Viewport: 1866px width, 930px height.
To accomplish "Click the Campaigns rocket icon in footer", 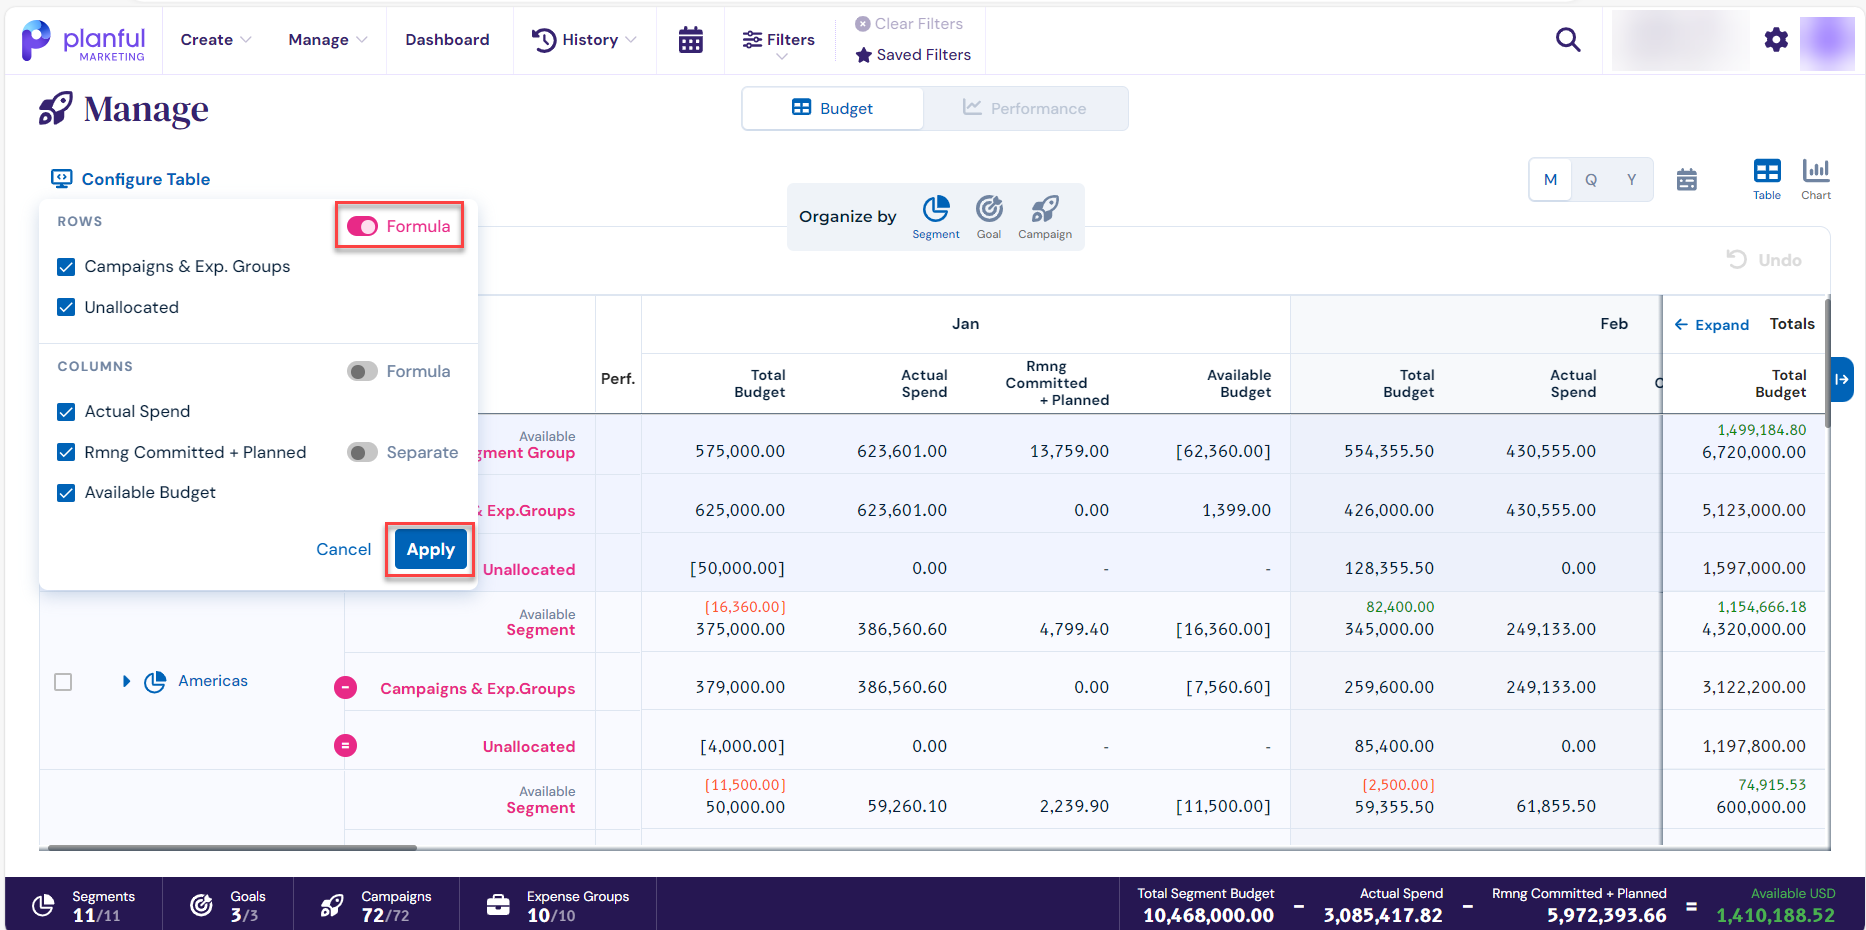I will (332, 905).
